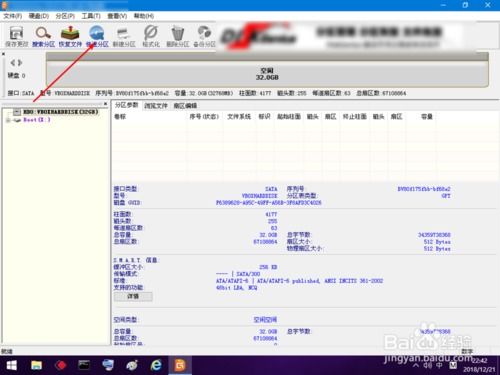Open the Recover Files (恢复文件) tool
The width and height of the screenshot is (500, 375).
[70, 36]
